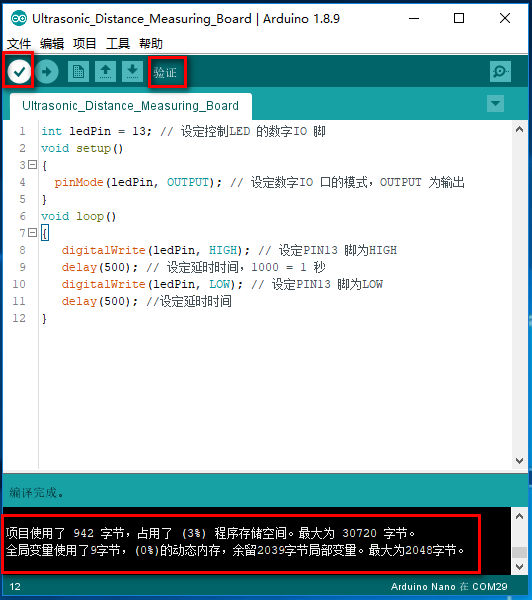Click 'pinMode(ledPin, OUTPUT);' on line 4
This screenshot has height=600, width=532.
138,182
